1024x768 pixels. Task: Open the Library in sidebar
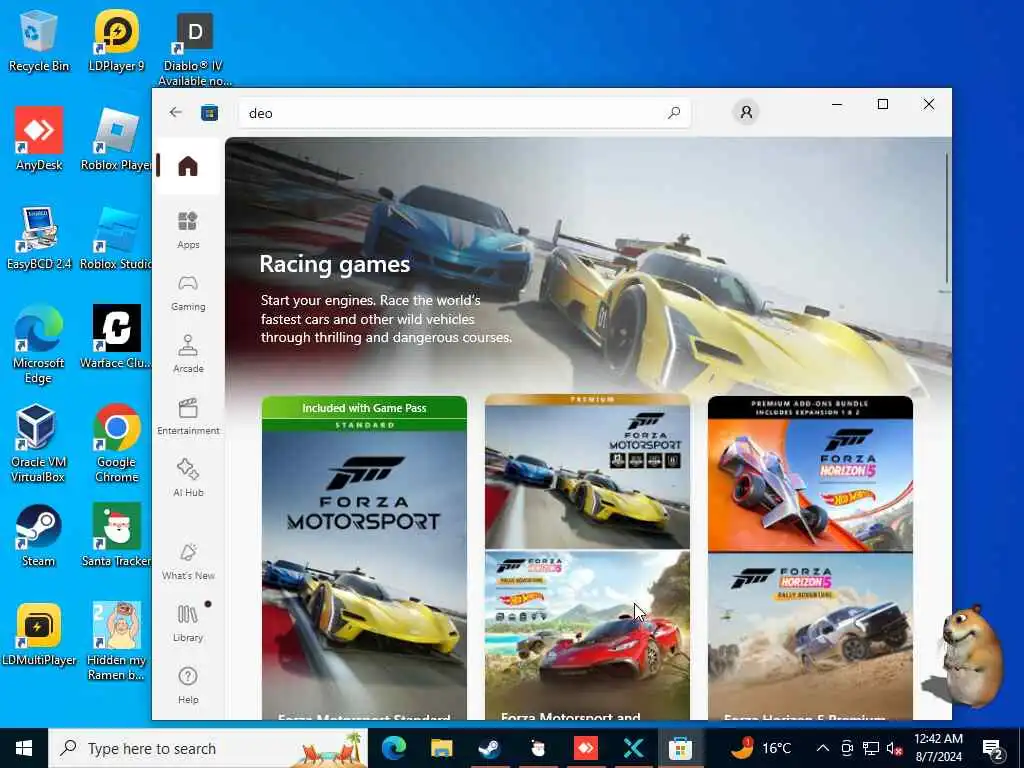click(188, 623)
